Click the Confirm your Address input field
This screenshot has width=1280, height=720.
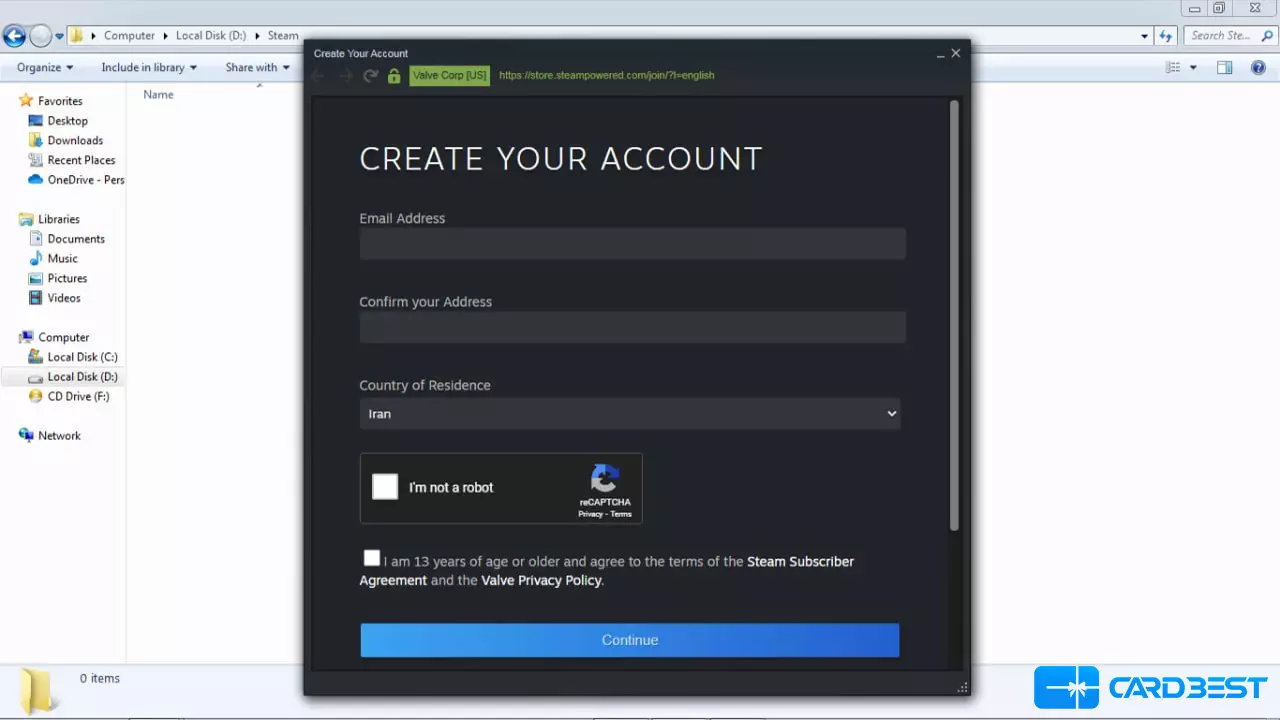pyautogui.click(x=632, y=327)
